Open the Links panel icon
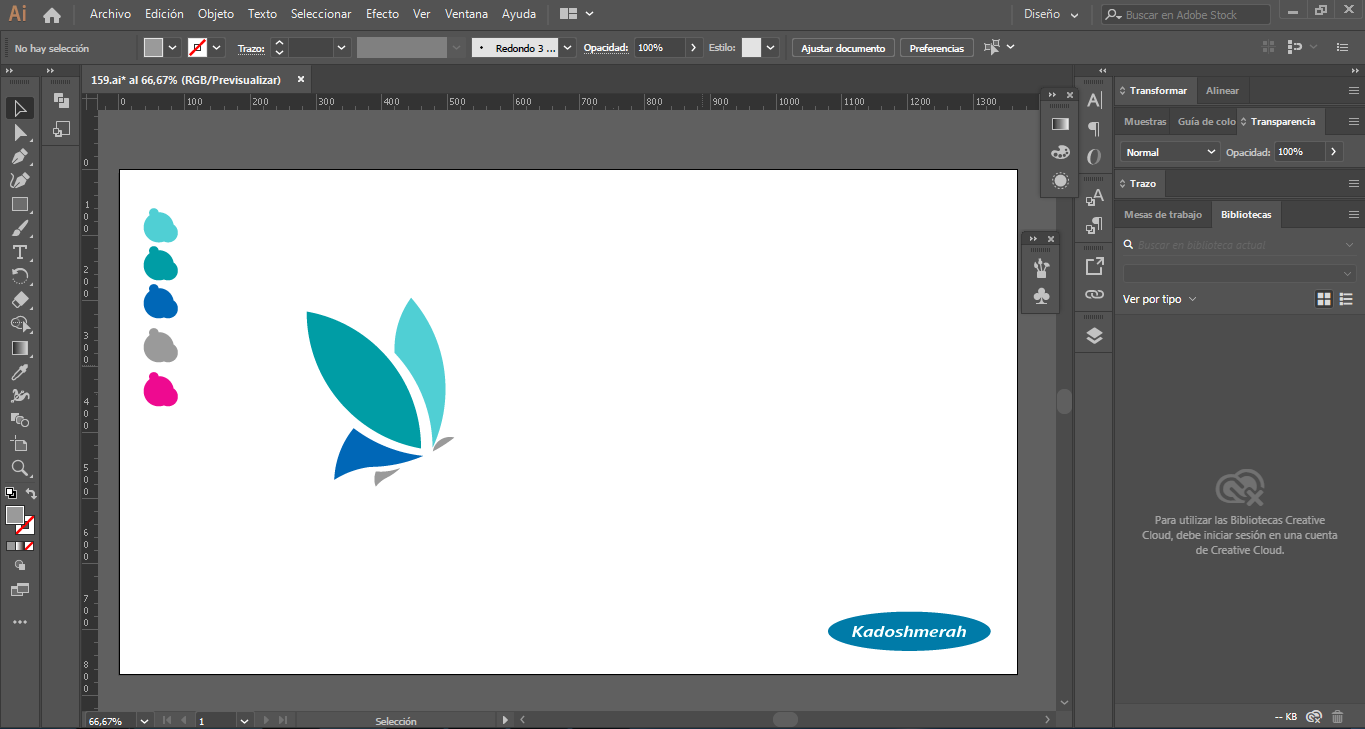 1094,295
